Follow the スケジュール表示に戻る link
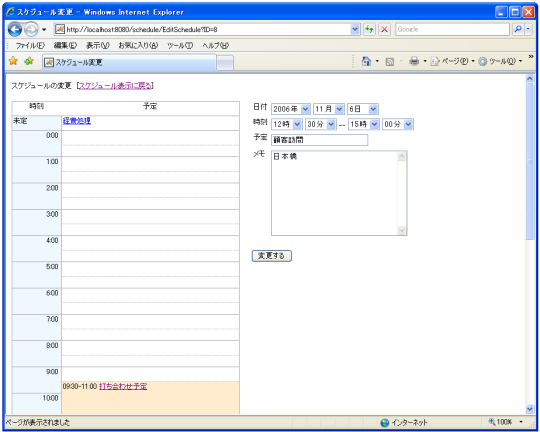This screenshot has width=540, height=432. tap(115, 86)
